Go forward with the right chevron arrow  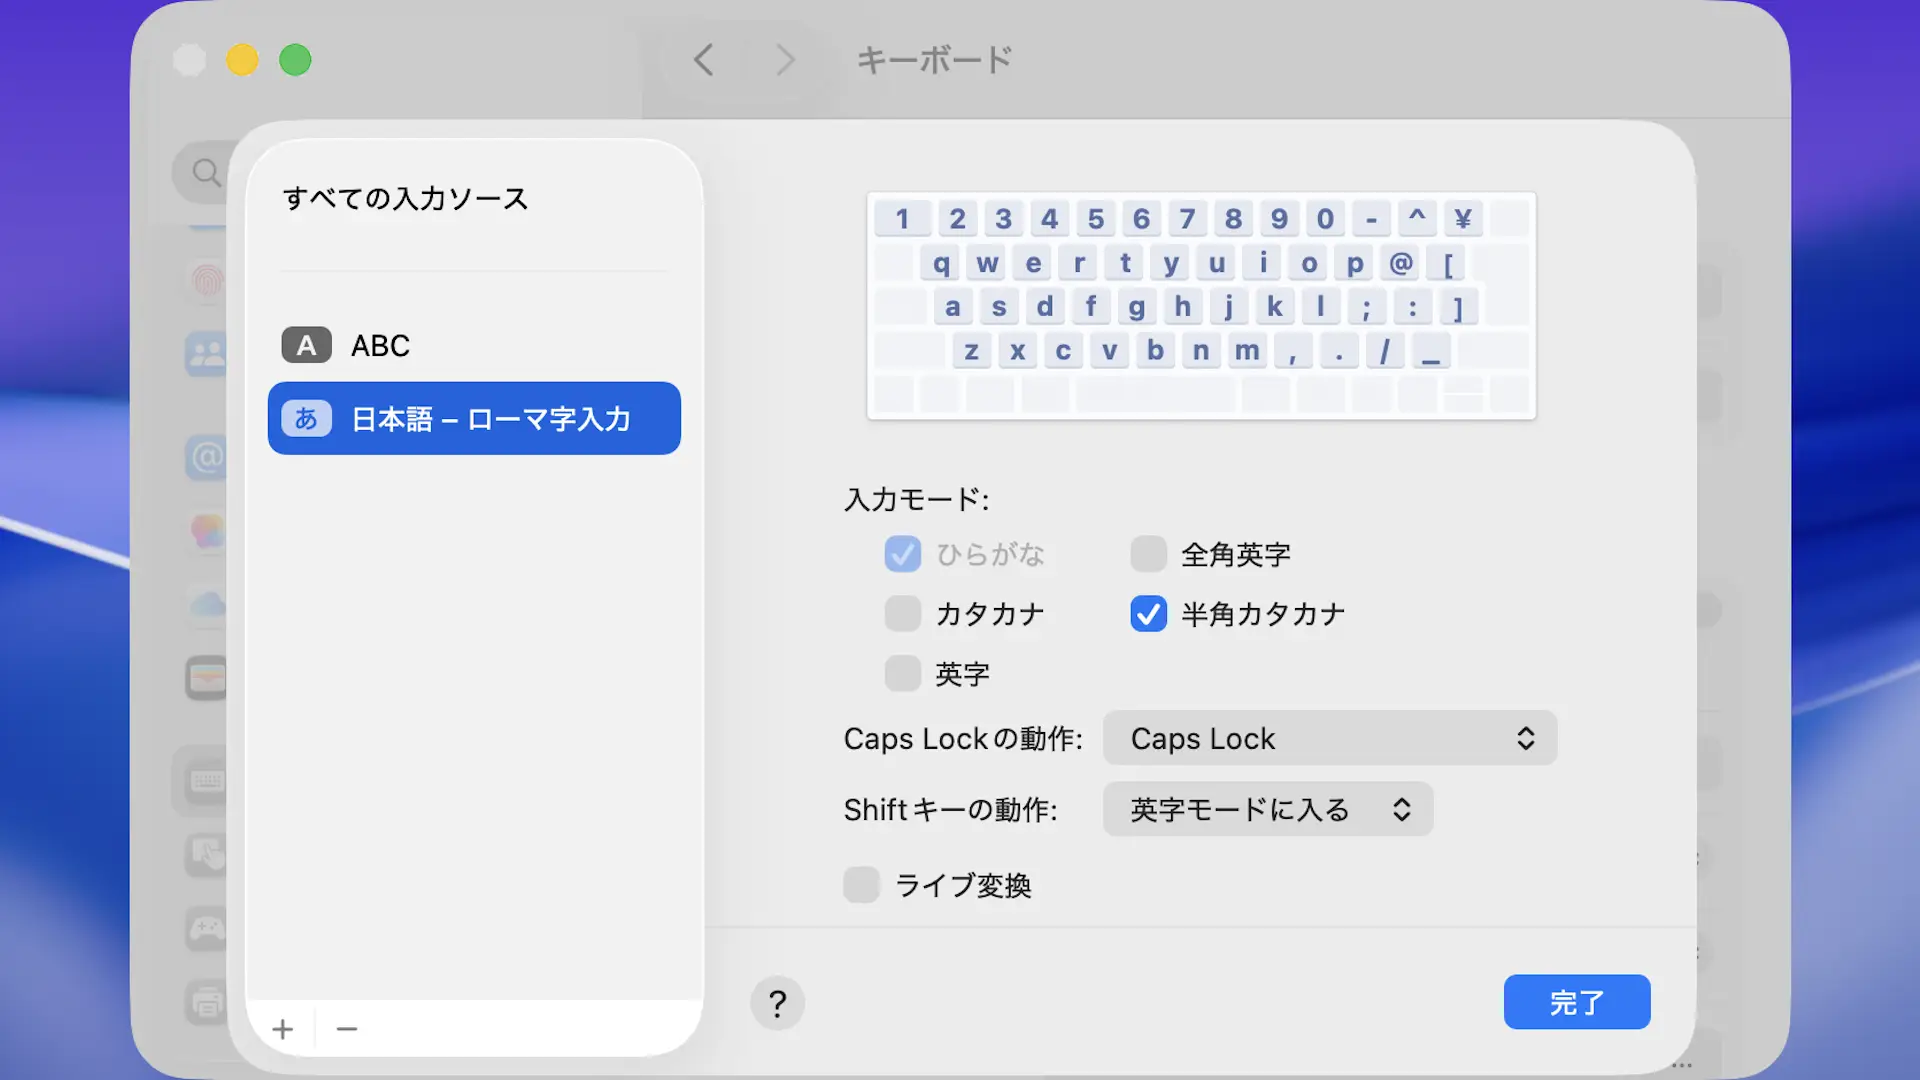click(785, 60)
